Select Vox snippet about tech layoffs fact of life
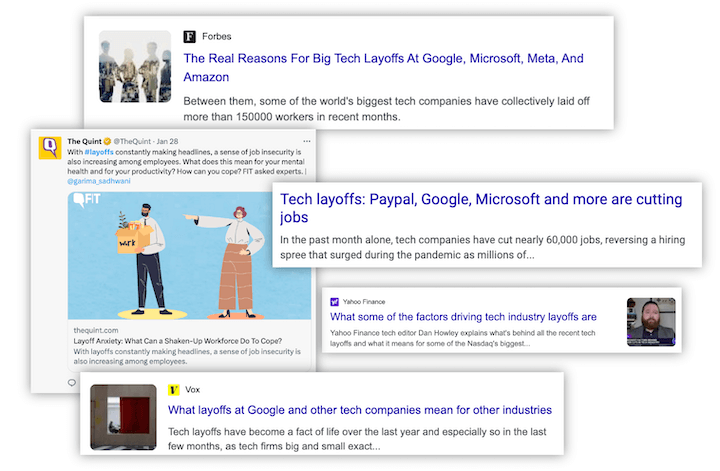The height and width of the screenshot is (471, 720). click(x=357, y=439)
